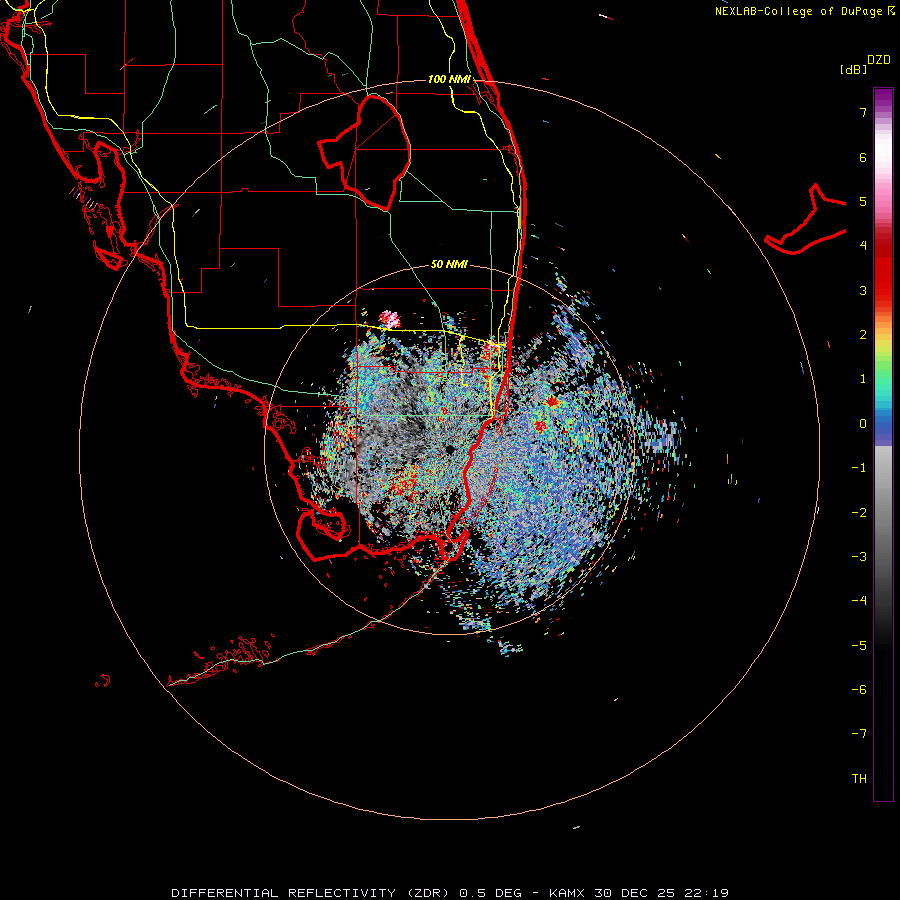Screen dimensions: 900x900
Task: Click the -3 value on color scale
Action: [x=859, y=557]
